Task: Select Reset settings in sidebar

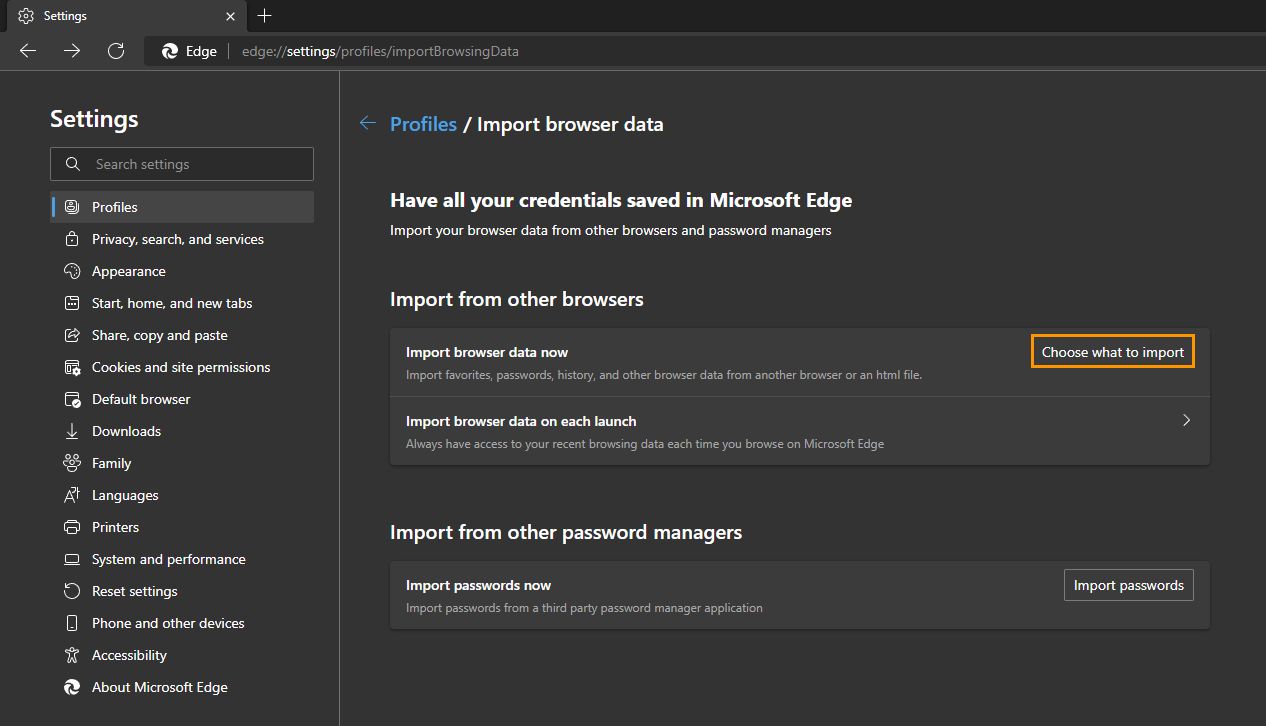Action: (182, 591)
